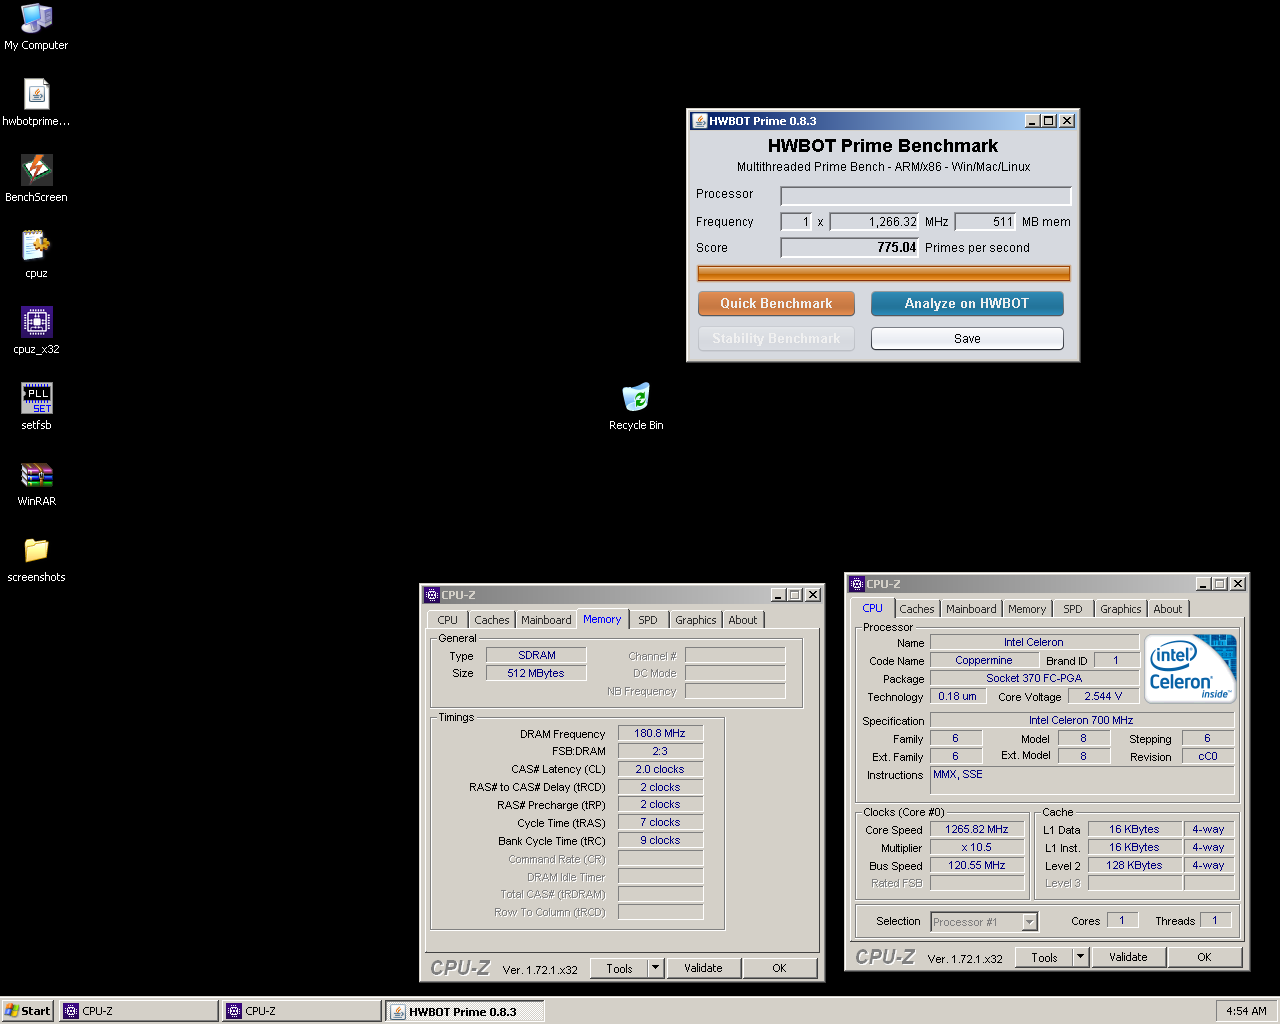The width and height of the screenshot is (1280, 1024).
Task: Open SPD tab in right CPU-Z window
Action: 1073,609
